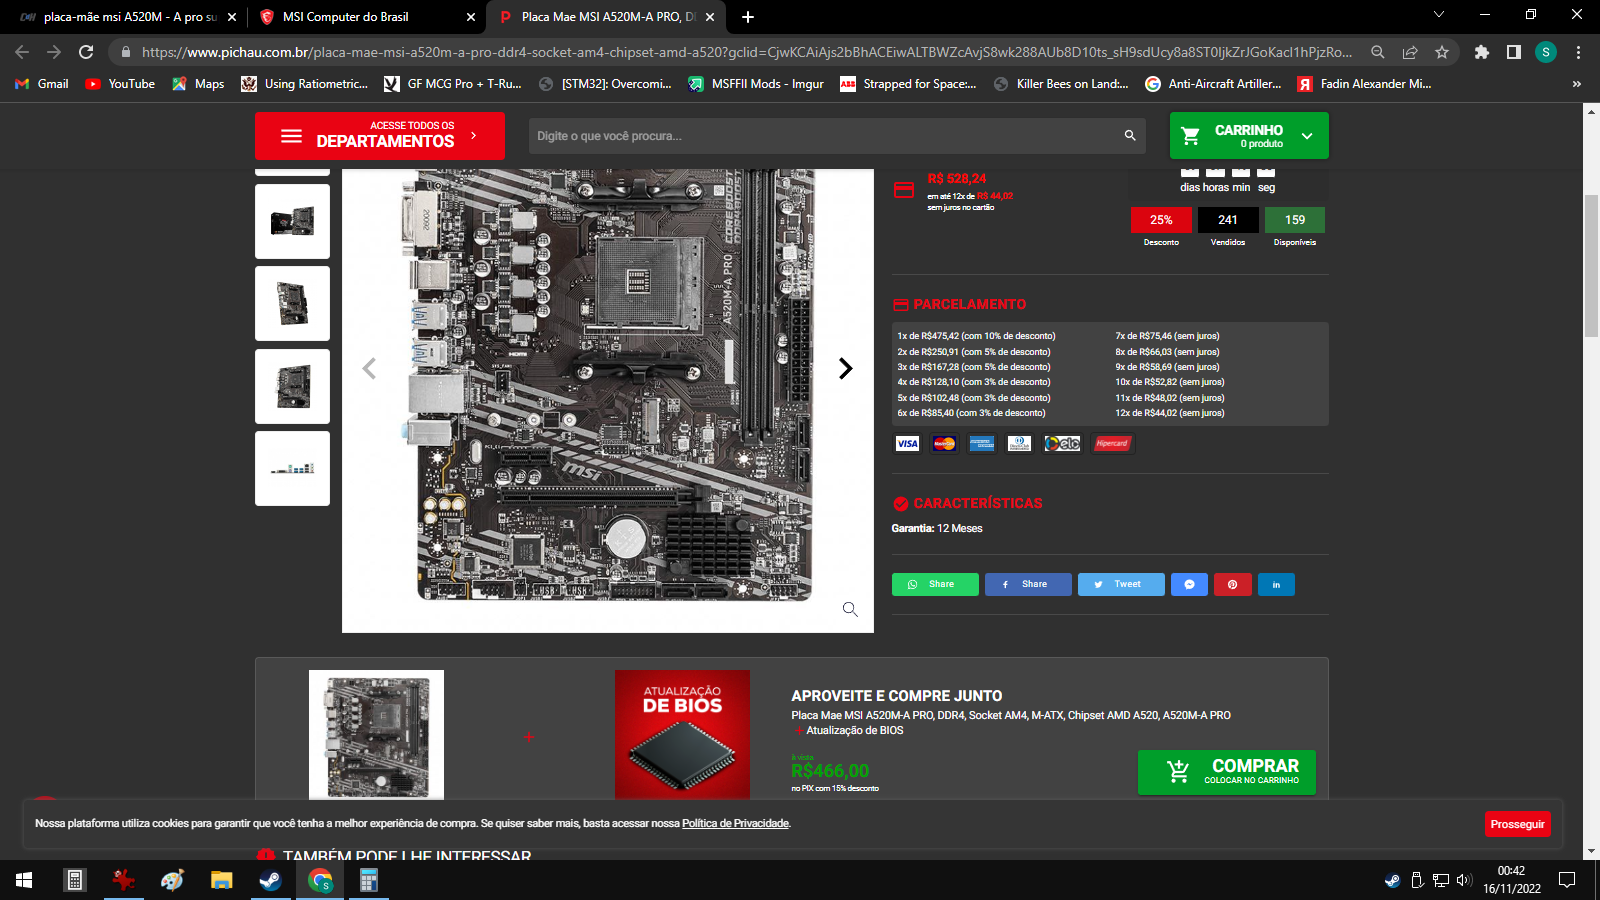Close the 'Placa Mae MSI A520M-A PRO' tab
The image size is (1600, 900).
(x=710, y=17)
